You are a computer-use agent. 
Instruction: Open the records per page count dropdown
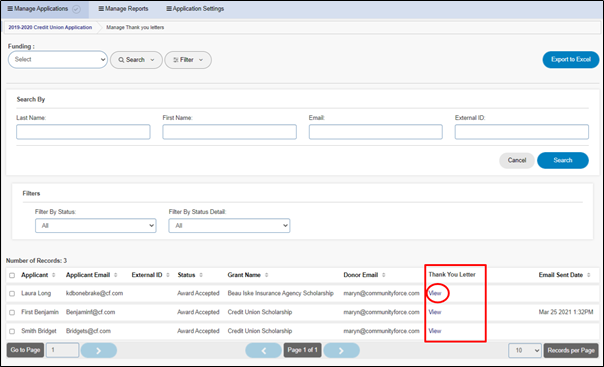pos(525,350)
